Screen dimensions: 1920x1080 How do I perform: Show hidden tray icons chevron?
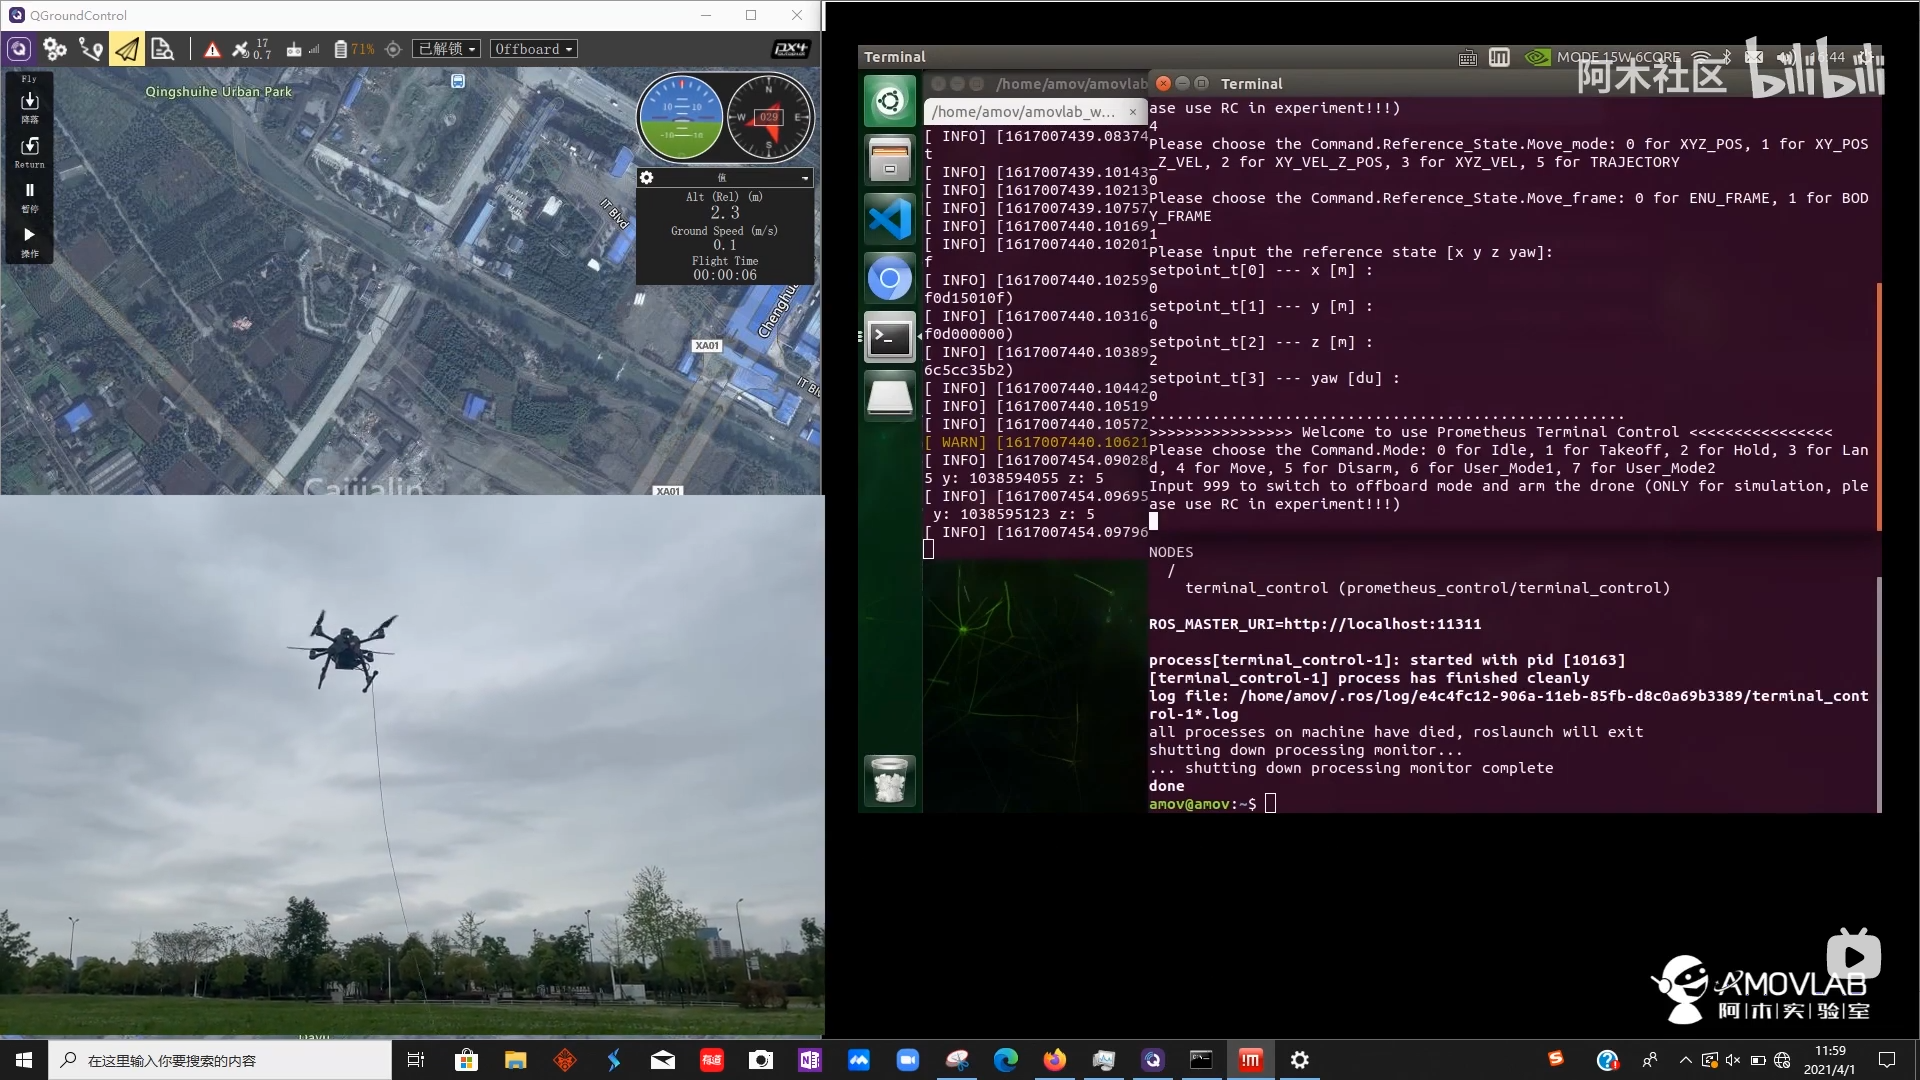coord(1686,1060)
